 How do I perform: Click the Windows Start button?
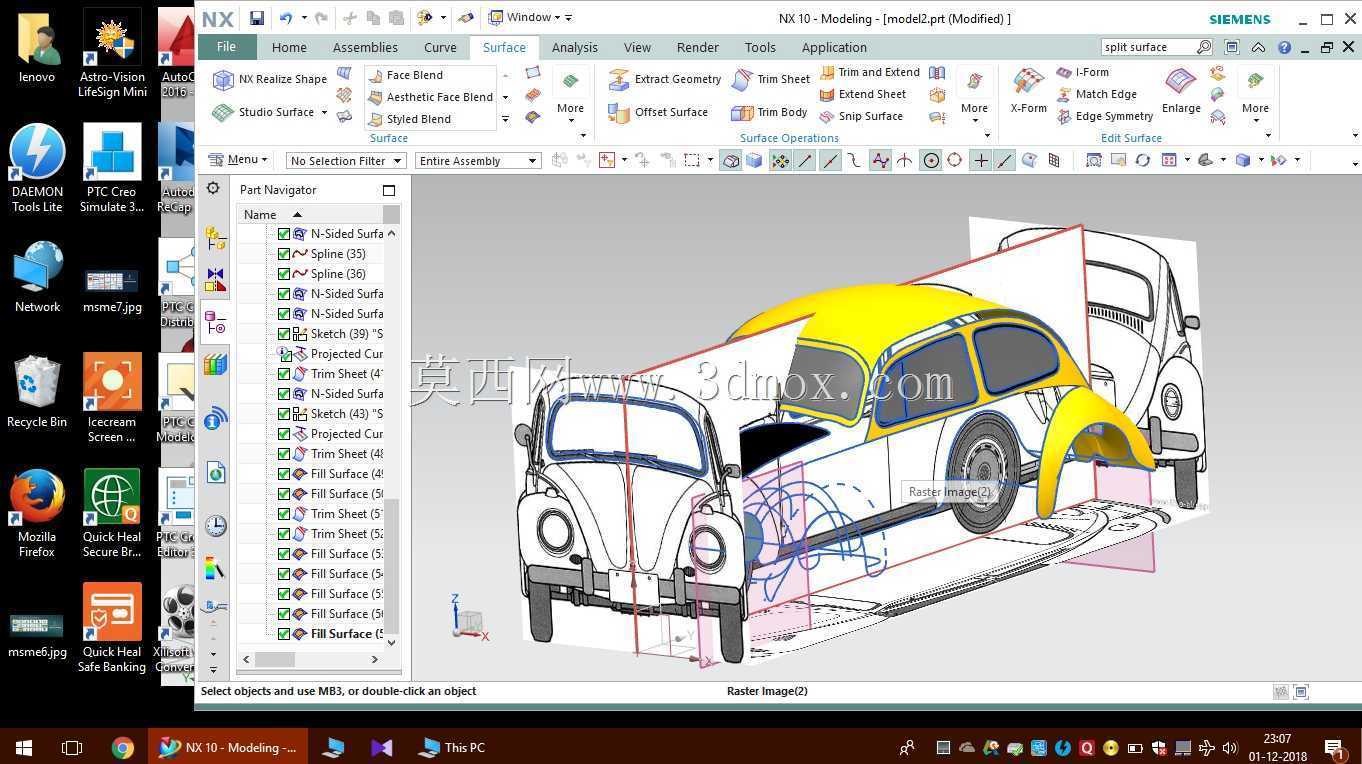click(x=24, y=747)
